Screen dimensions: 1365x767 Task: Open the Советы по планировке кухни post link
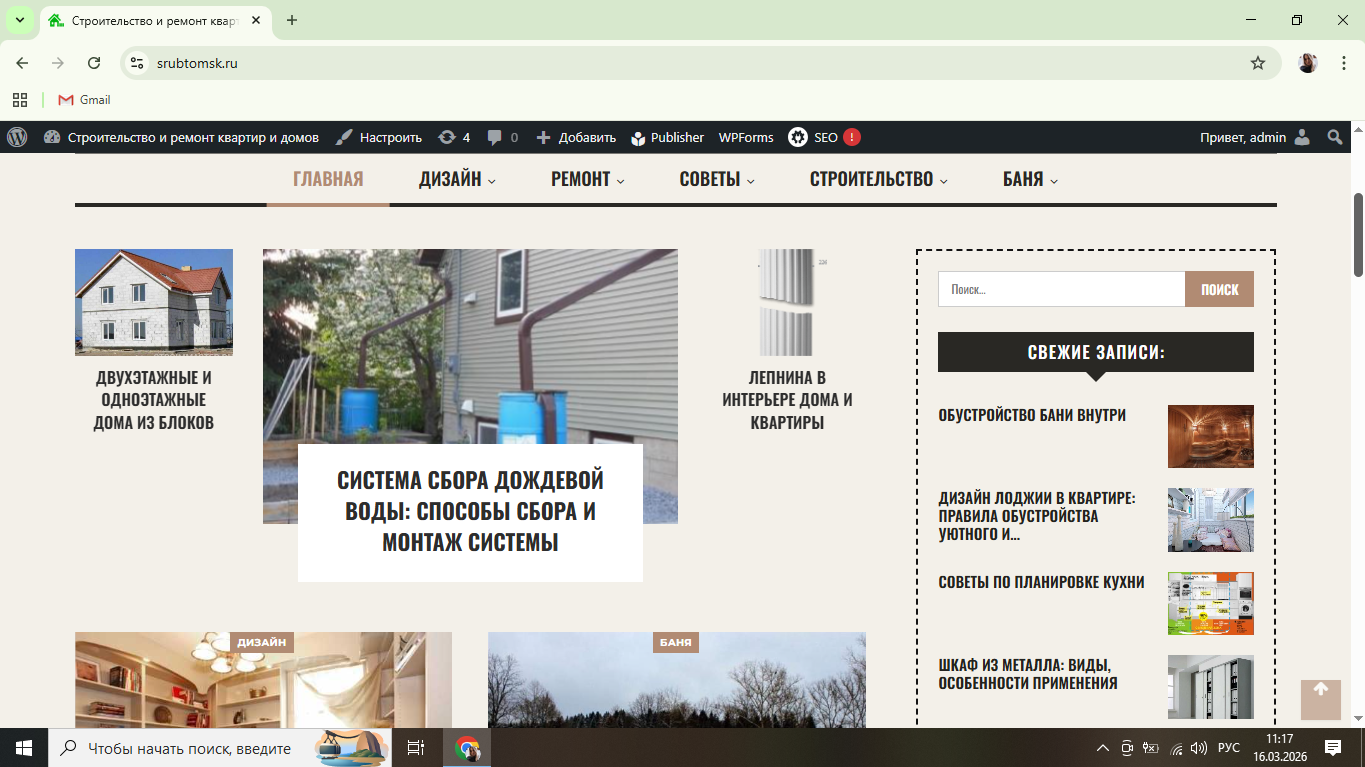(x=1041, y=582)
